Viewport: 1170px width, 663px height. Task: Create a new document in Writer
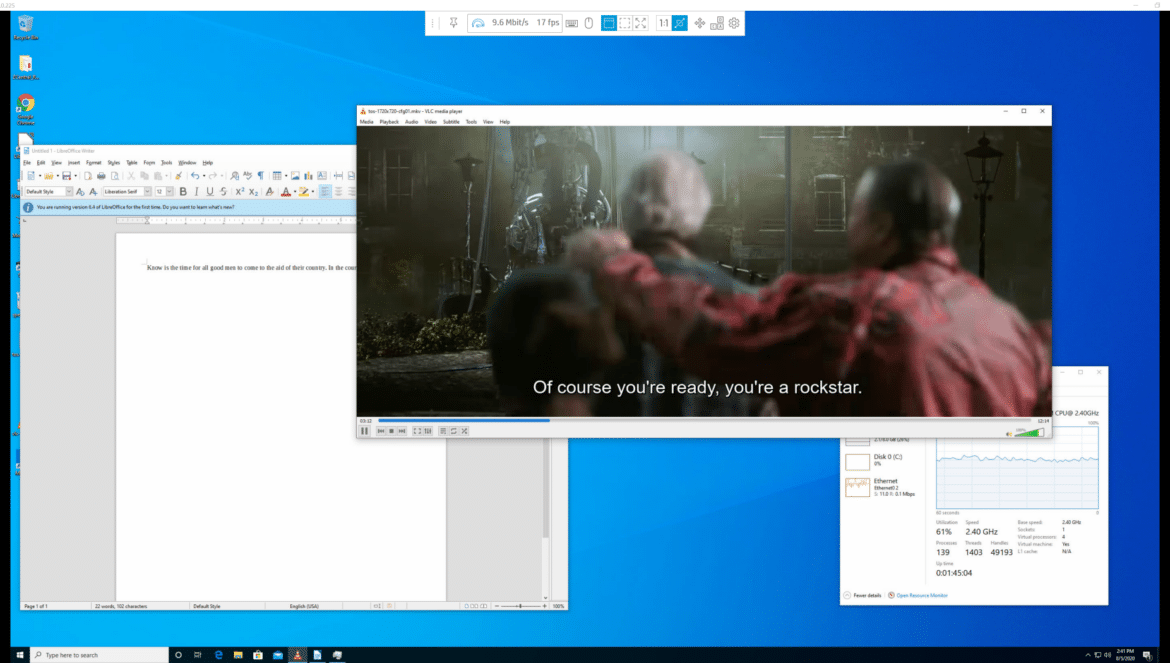(31, 176)
